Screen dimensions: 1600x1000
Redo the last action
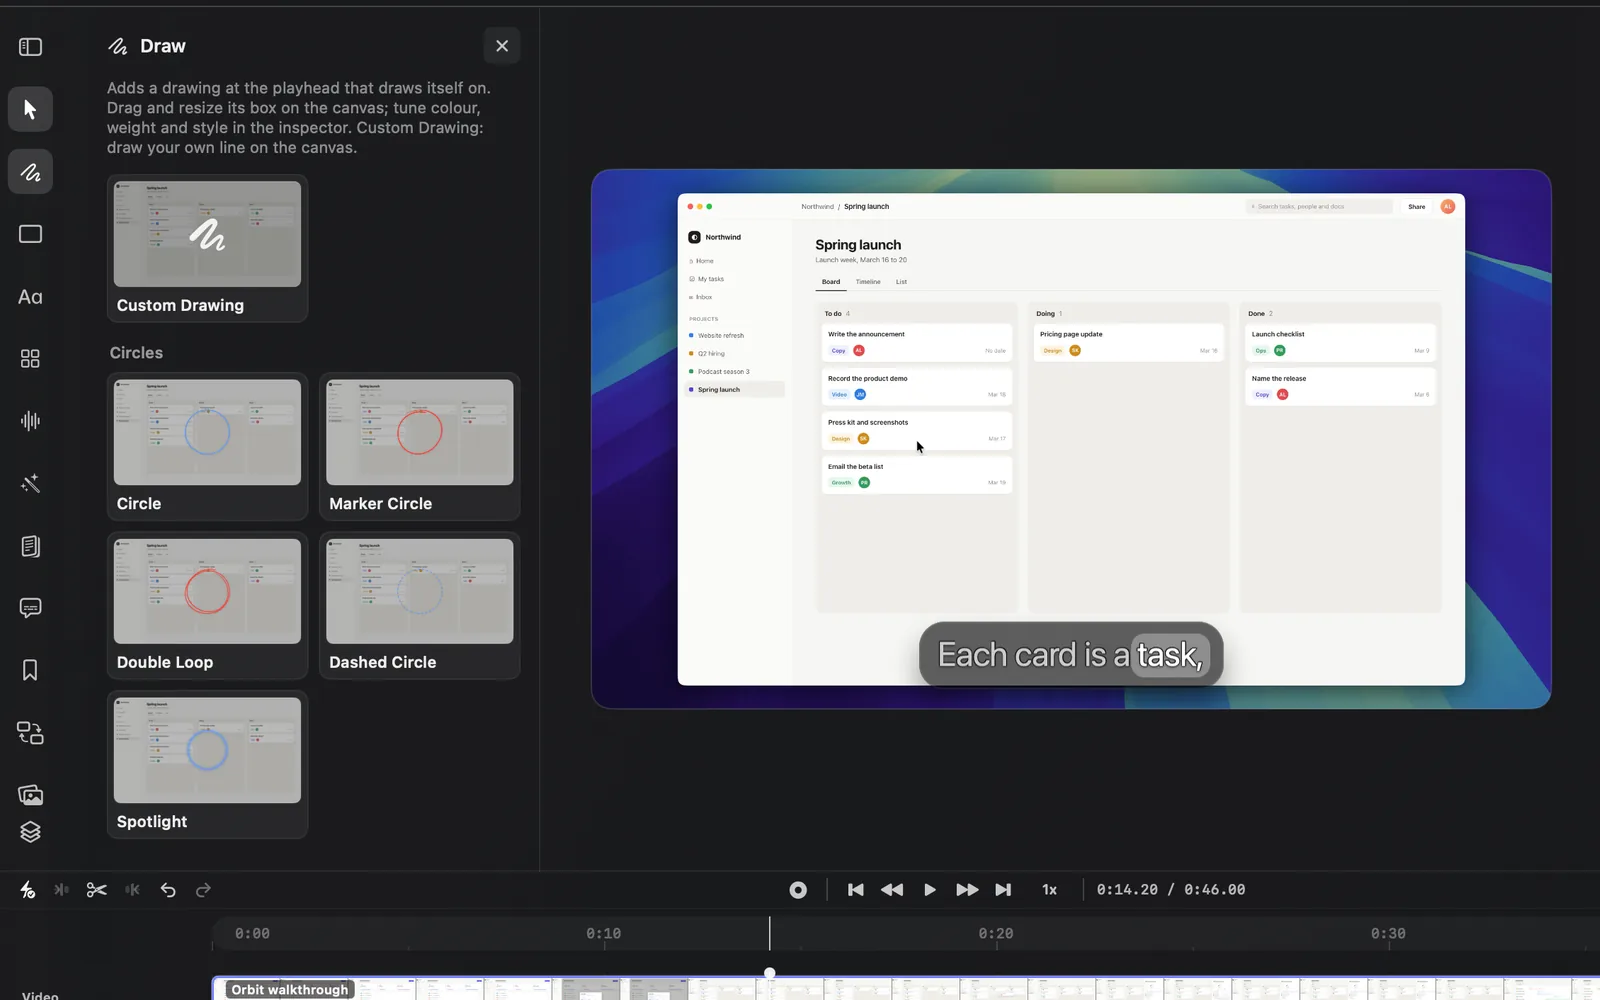pyautogui.click(x=203, y=890)
